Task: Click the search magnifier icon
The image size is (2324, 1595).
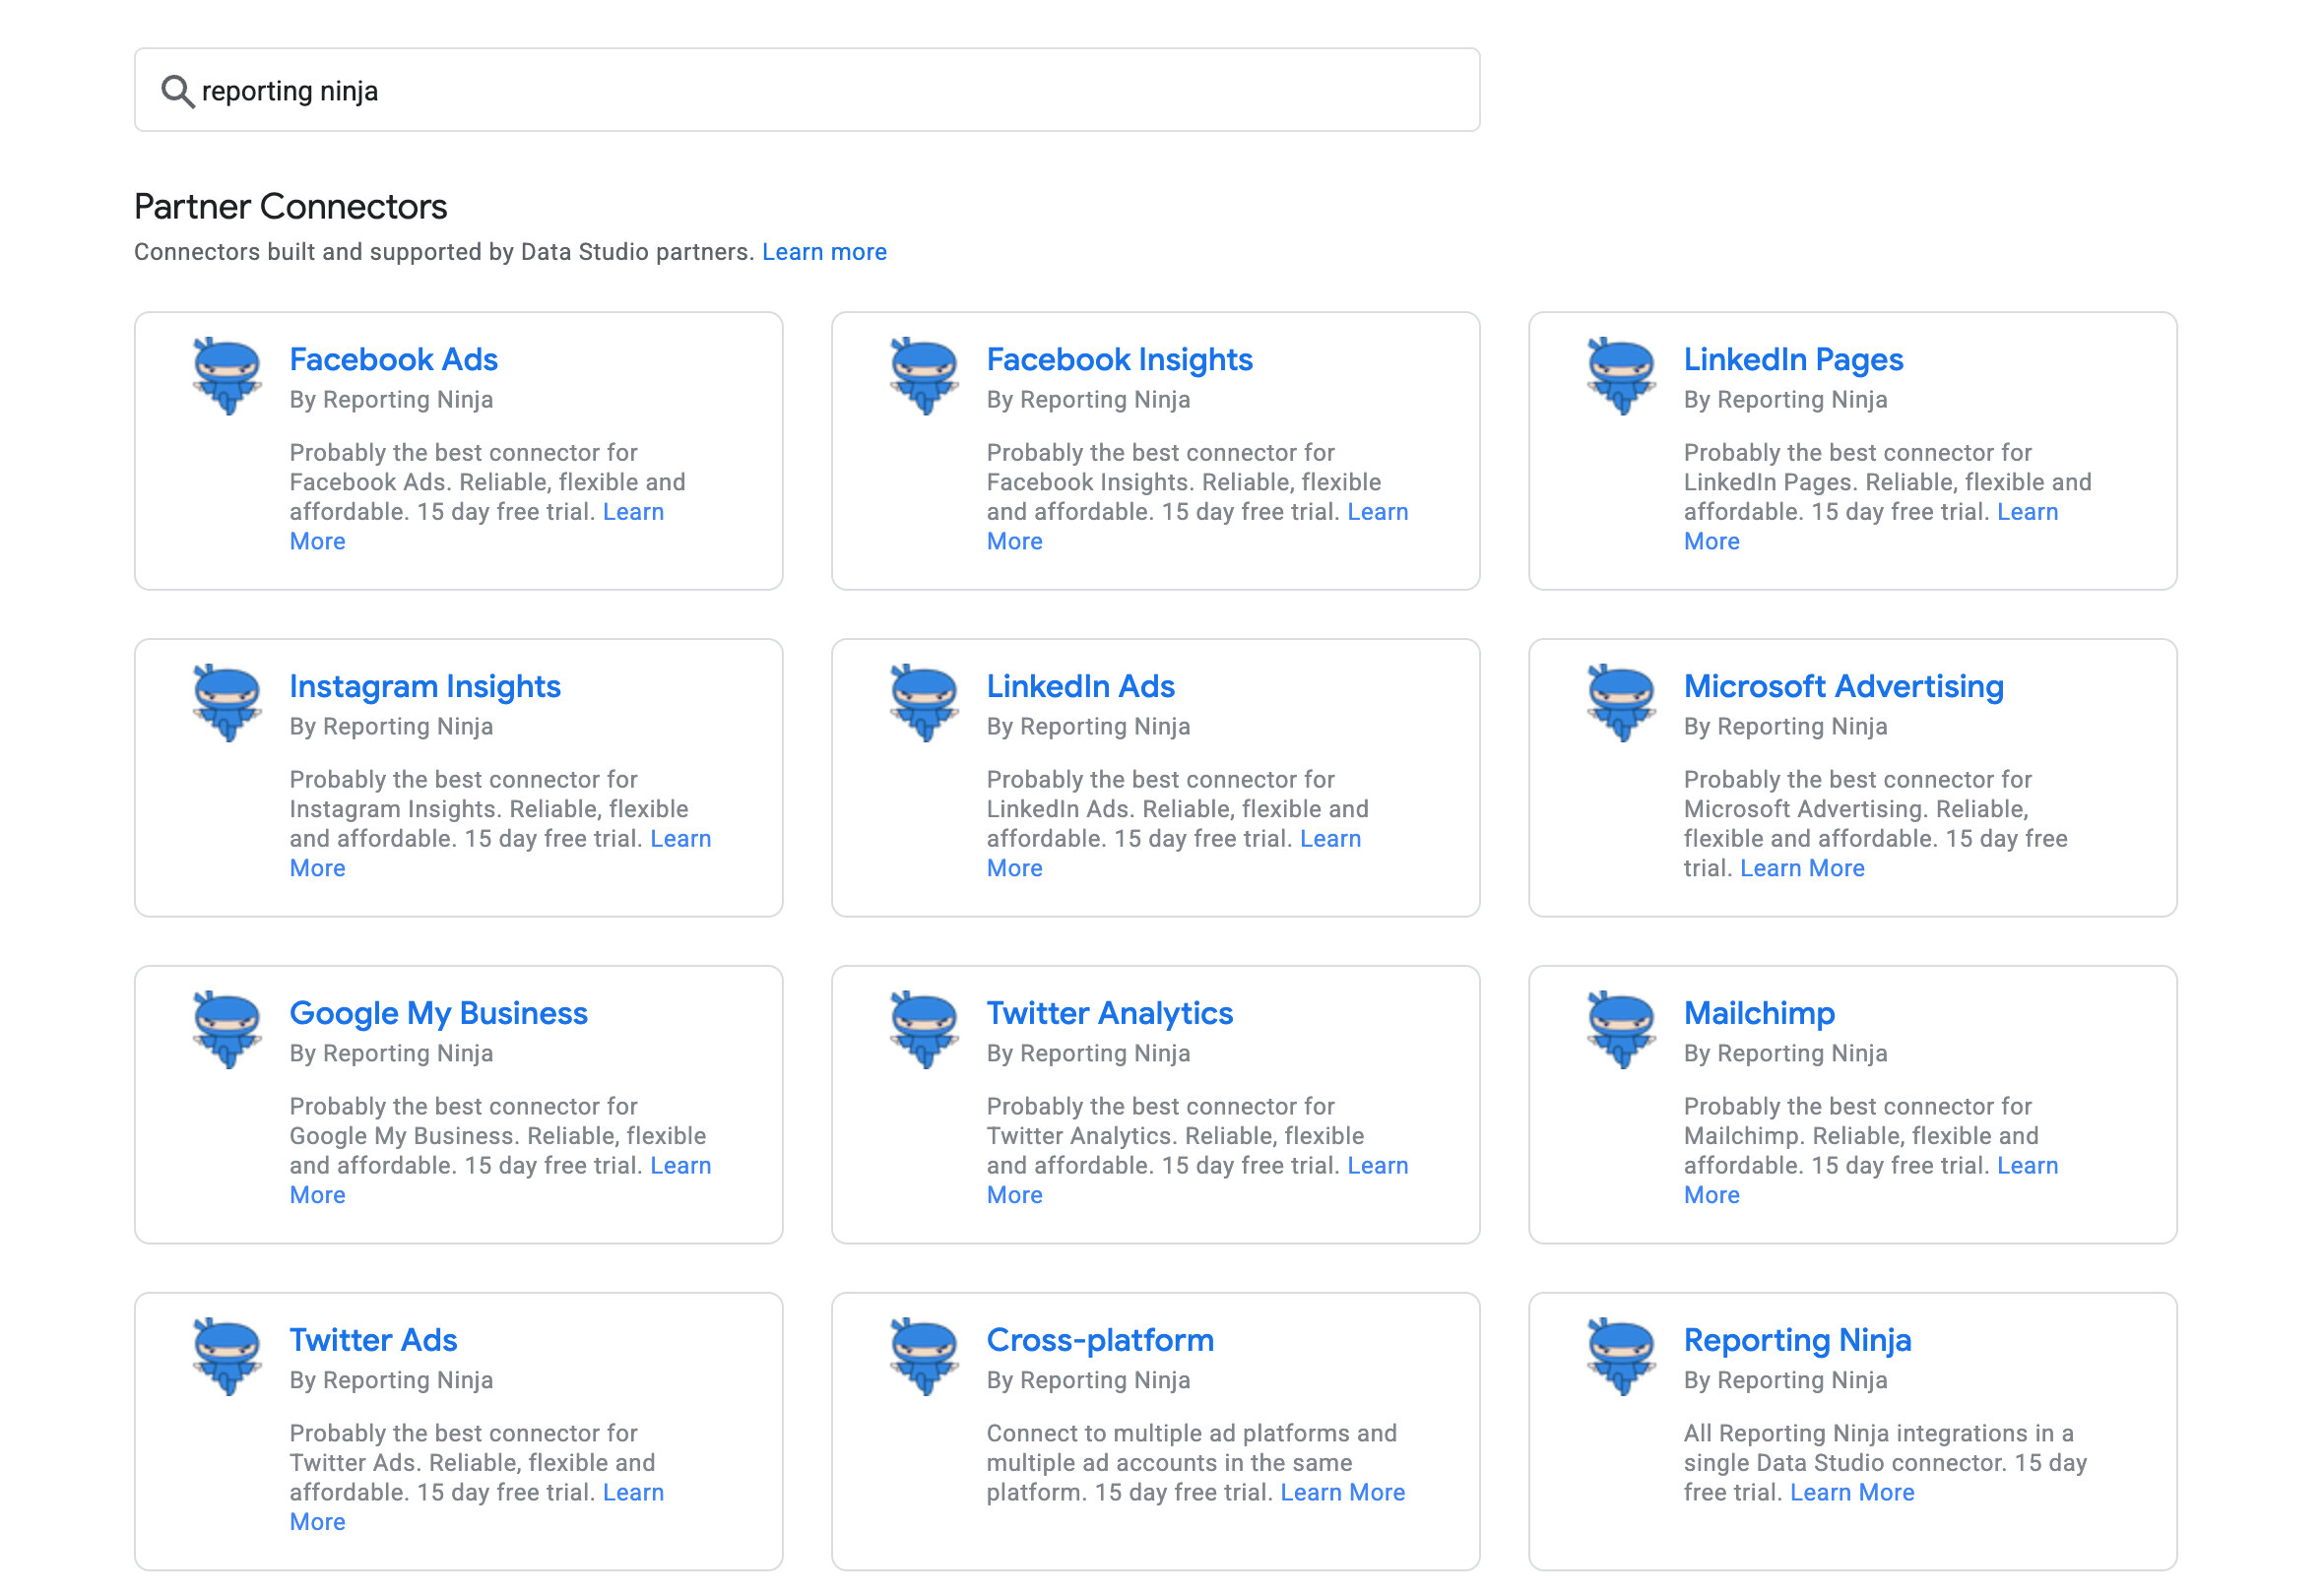Action: click(177, 91)
